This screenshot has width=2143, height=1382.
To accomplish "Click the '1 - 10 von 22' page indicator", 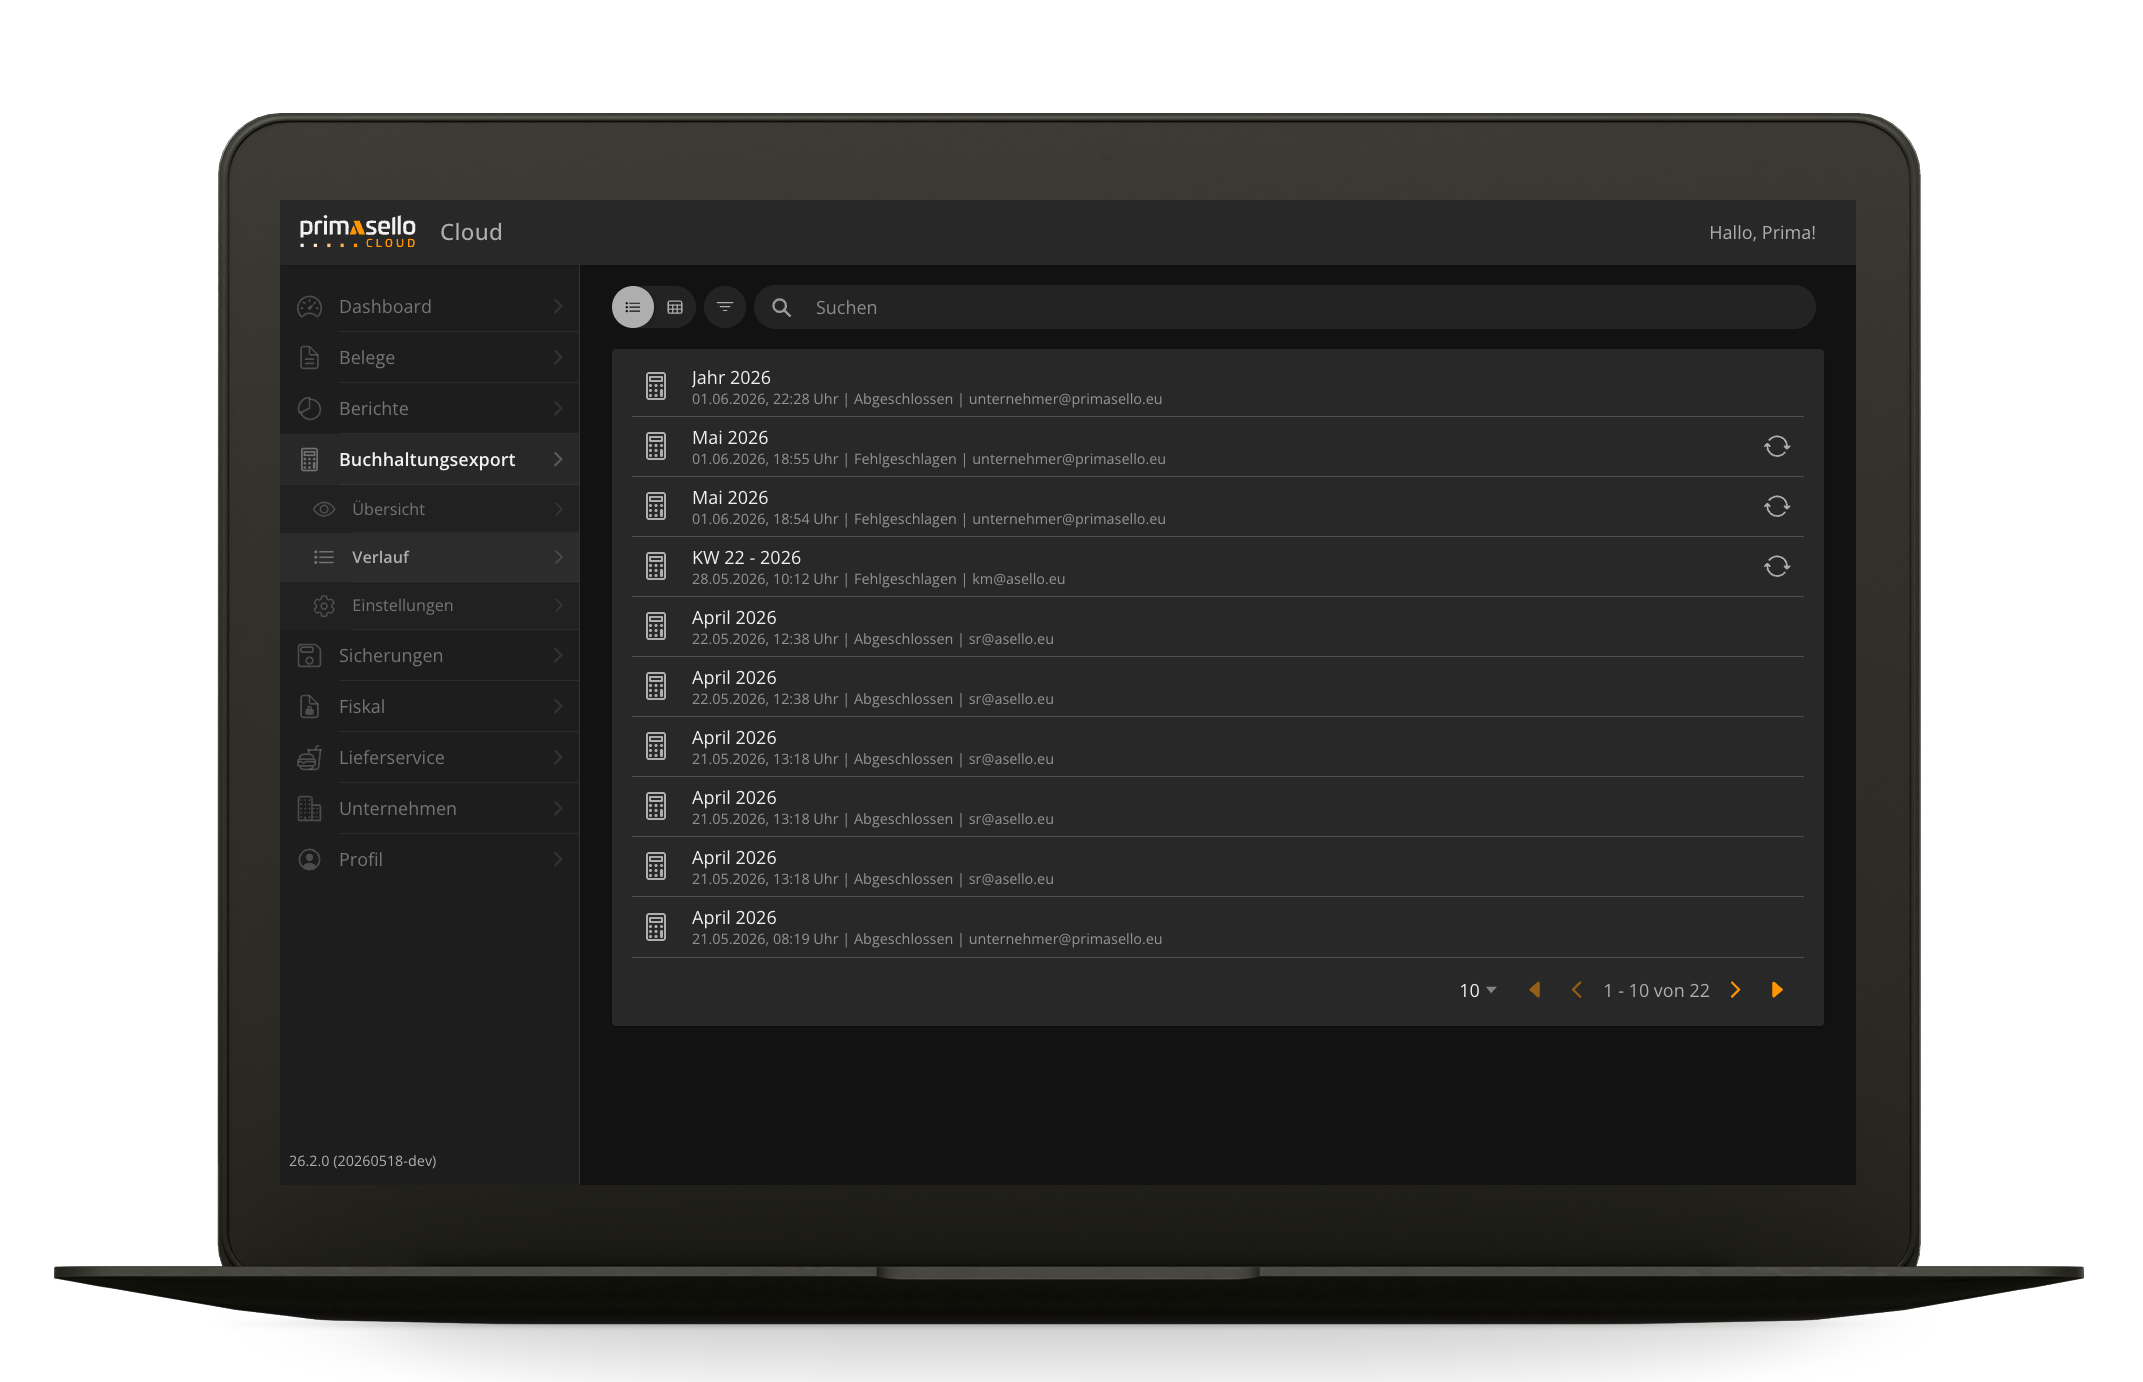I will [x=1656, y=990].
